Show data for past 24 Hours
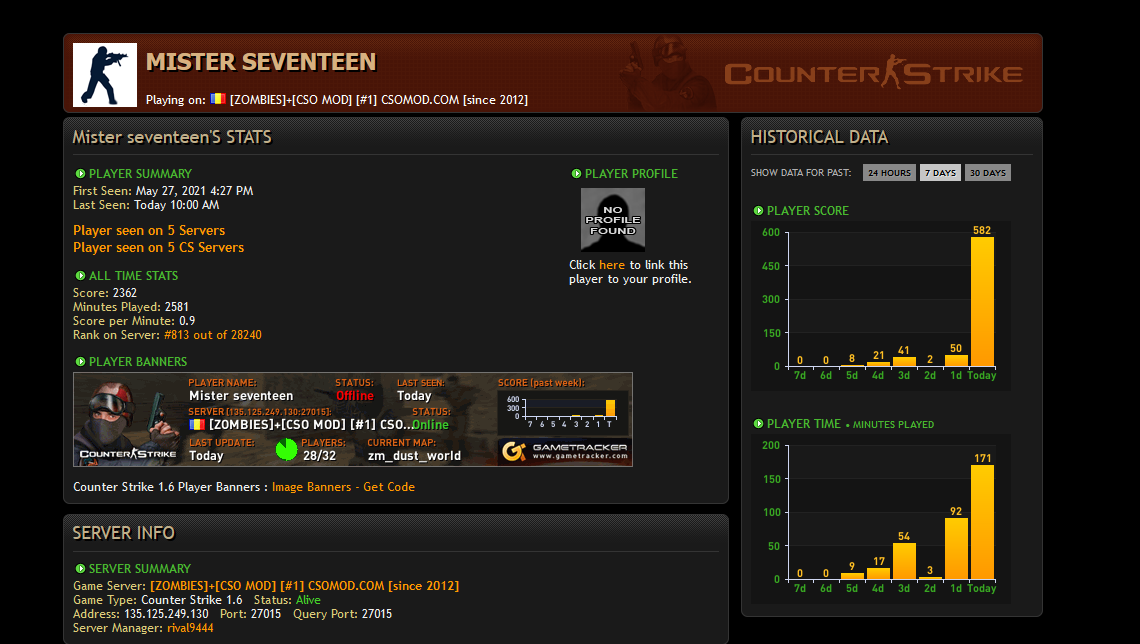The height and width of the screenshot is (644, 1140). pos(888,173)
